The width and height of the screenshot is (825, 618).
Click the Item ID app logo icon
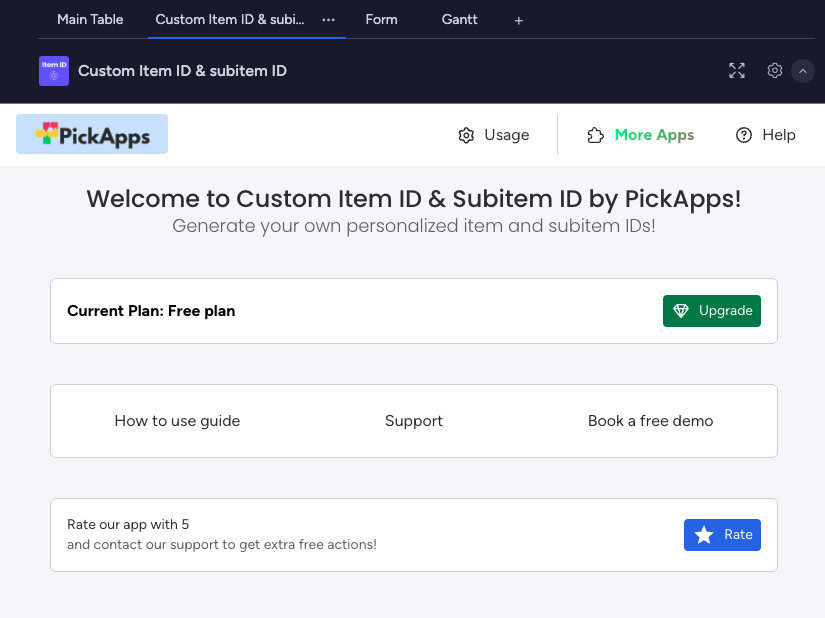pyautogui.click(x=54, y=71)
